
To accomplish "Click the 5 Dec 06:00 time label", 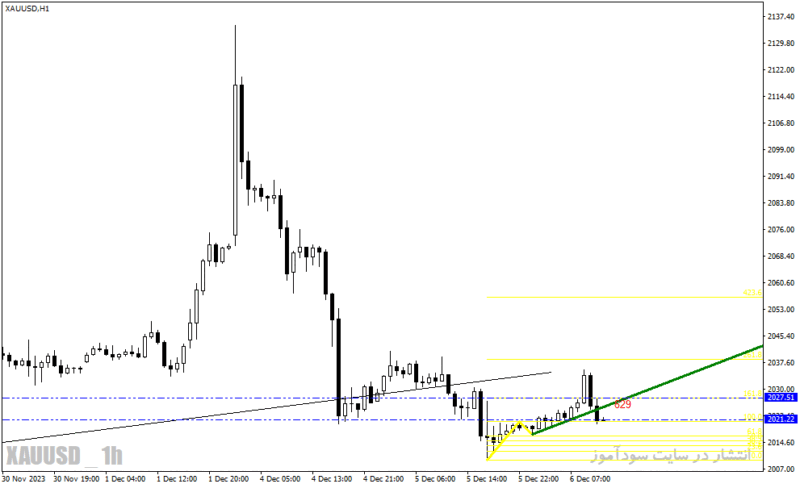I will pos(435,479).
